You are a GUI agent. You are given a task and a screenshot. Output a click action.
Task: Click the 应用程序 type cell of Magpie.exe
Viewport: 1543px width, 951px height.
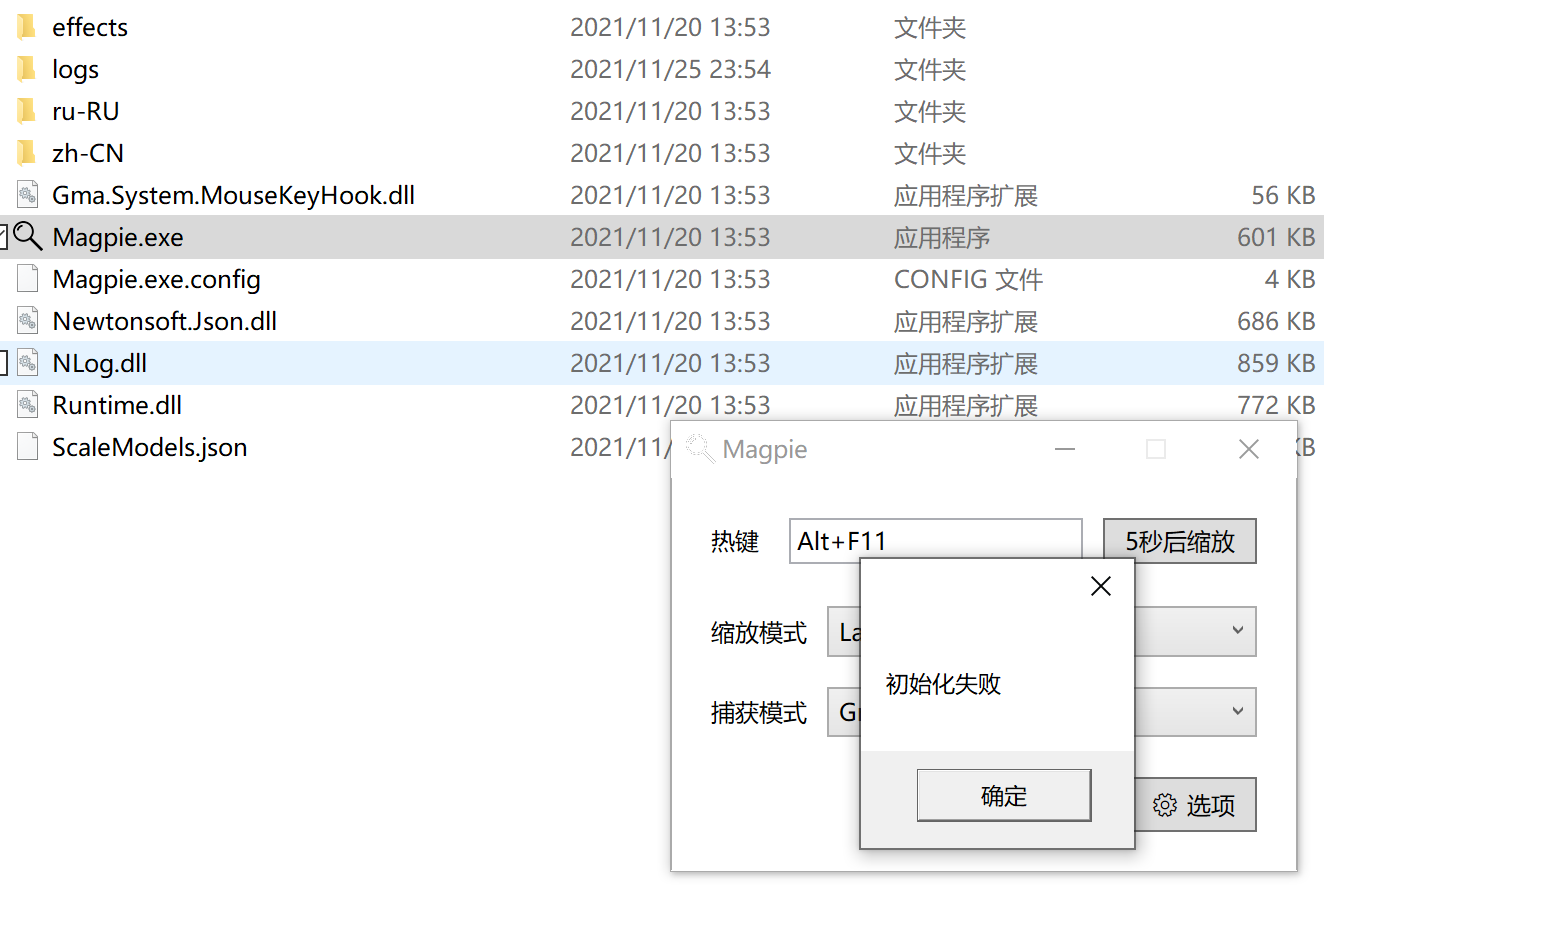(x=942, y=237)
